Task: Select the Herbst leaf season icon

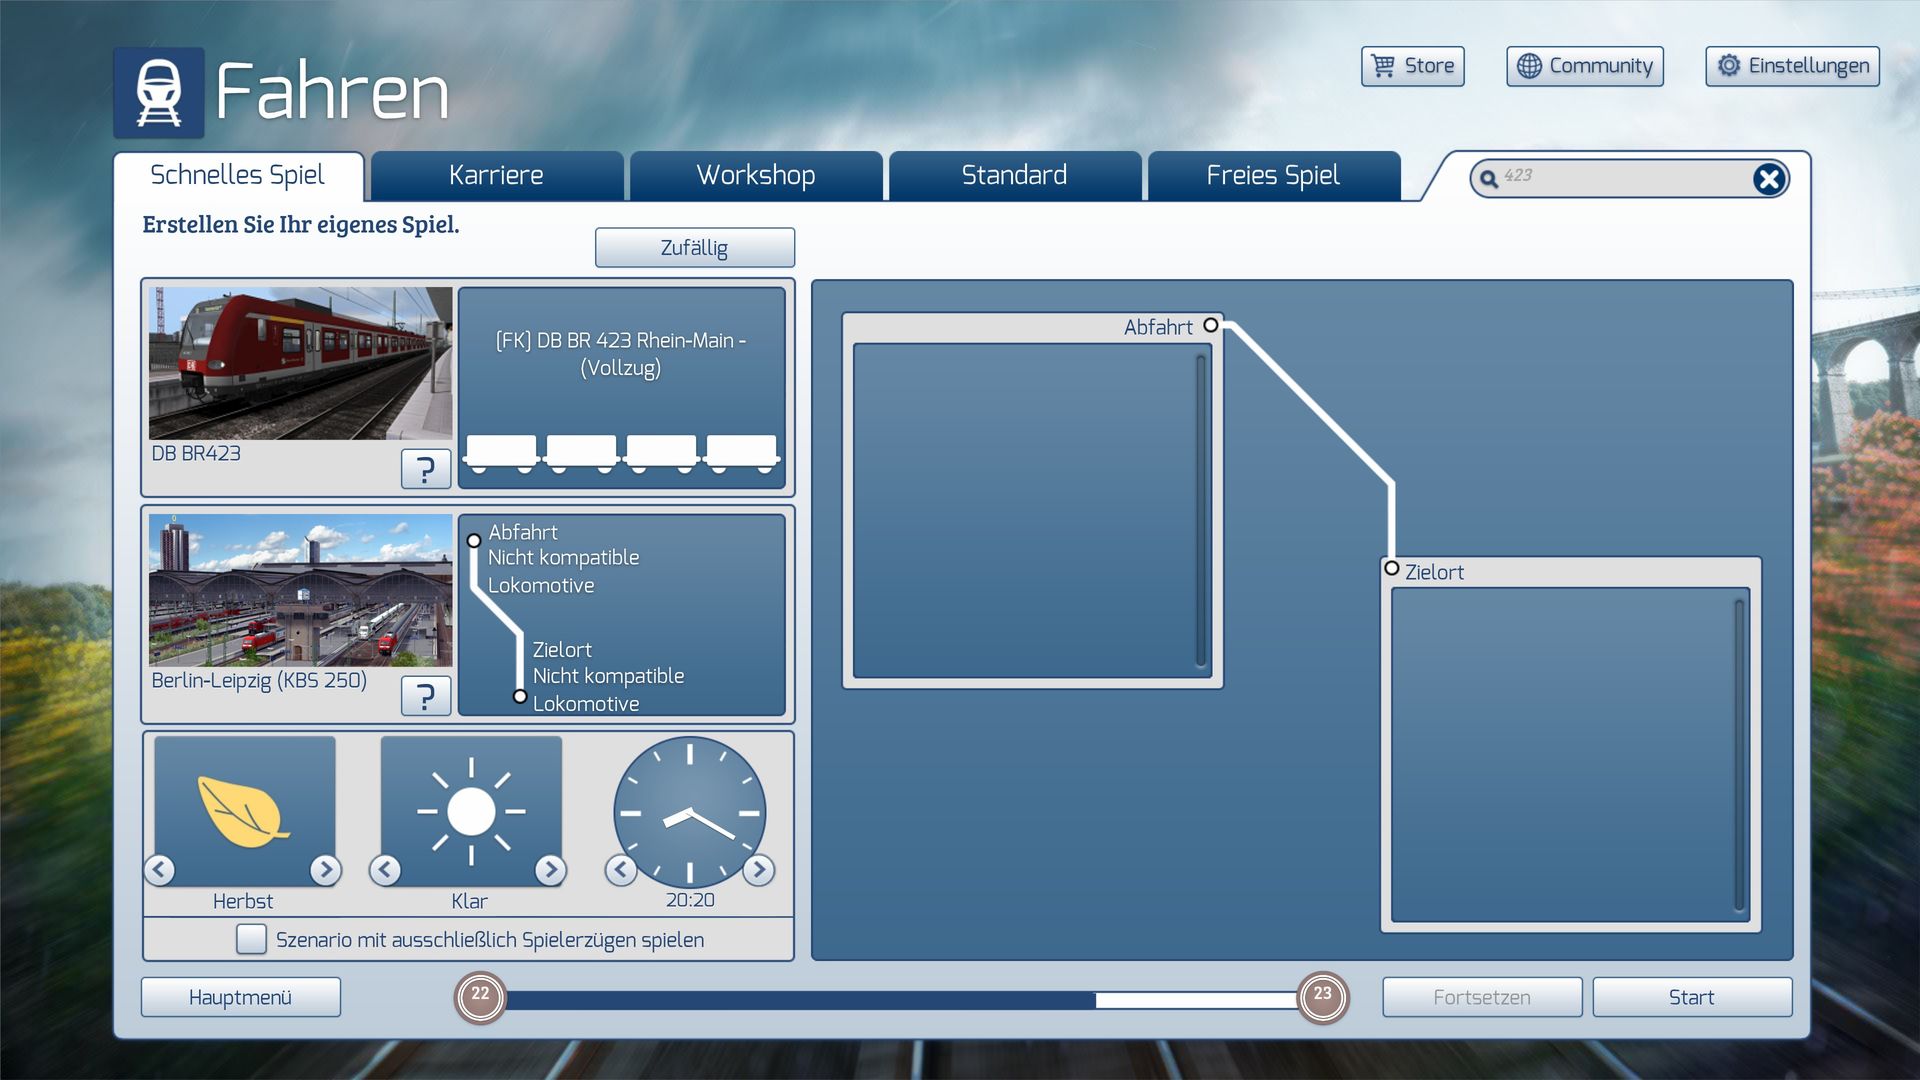Action: coord(244,811)
